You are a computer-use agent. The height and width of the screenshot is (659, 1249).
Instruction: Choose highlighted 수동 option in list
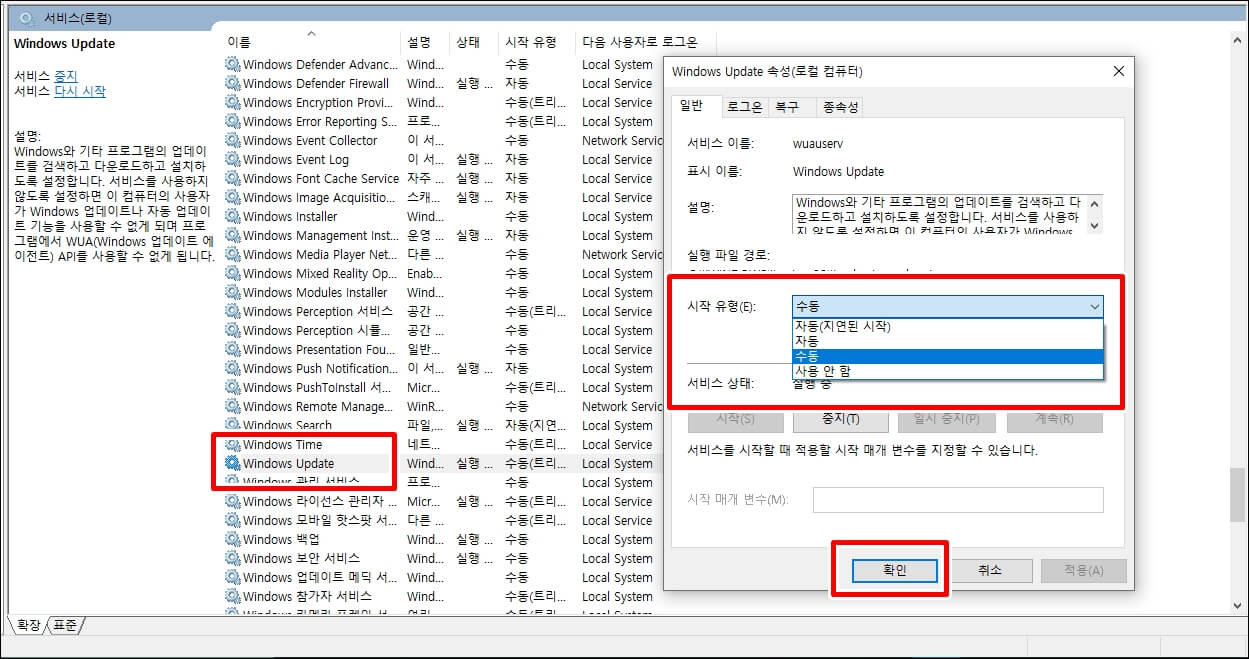pos(947,356)
